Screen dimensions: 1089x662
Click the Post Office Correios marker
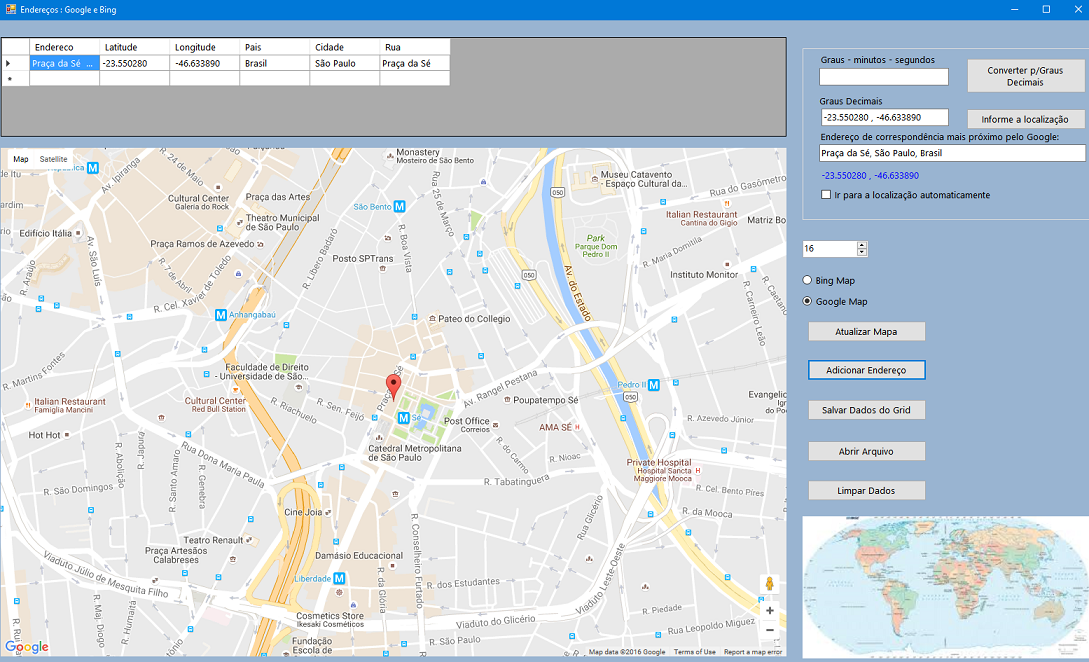[495, 425]
